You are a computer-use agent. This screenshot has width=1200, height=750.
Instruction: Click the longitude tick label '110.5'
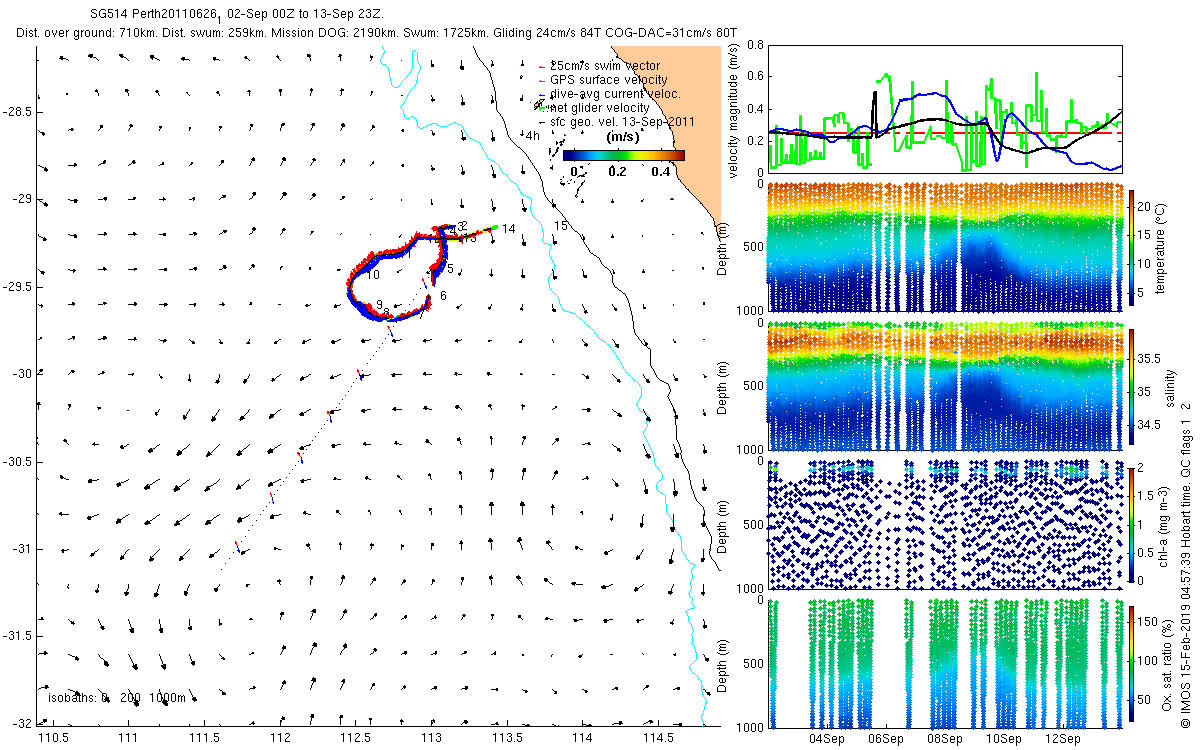coord(52,738)
